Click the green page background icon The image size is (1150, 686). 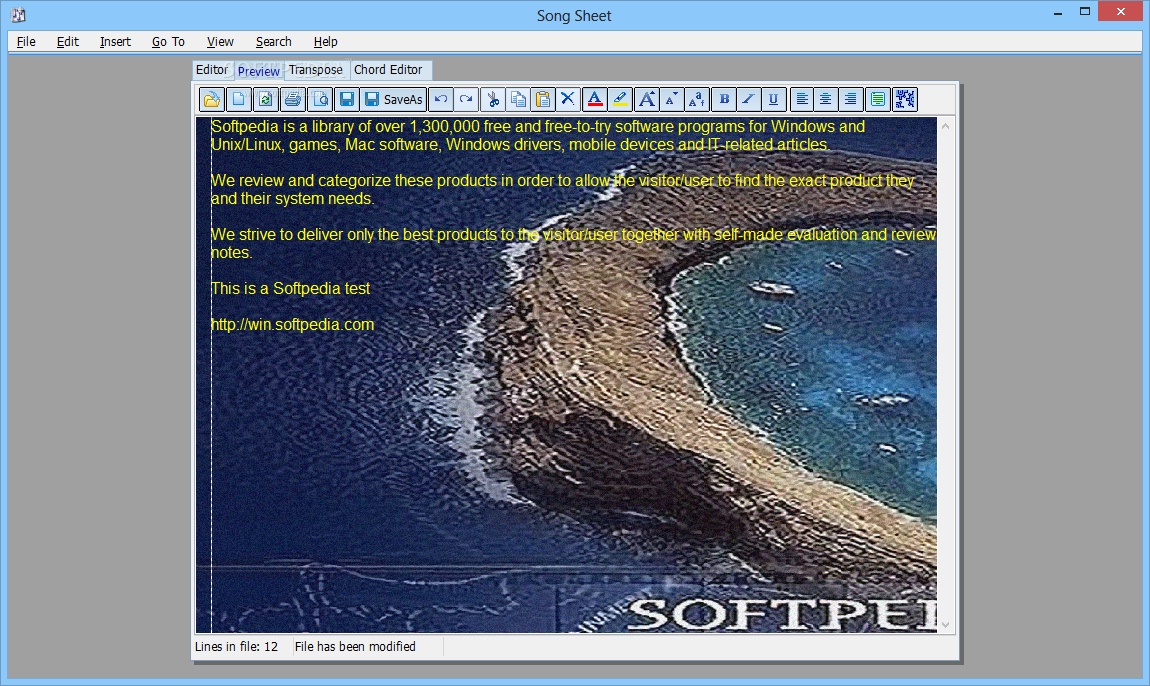click(x=878, y=99)
